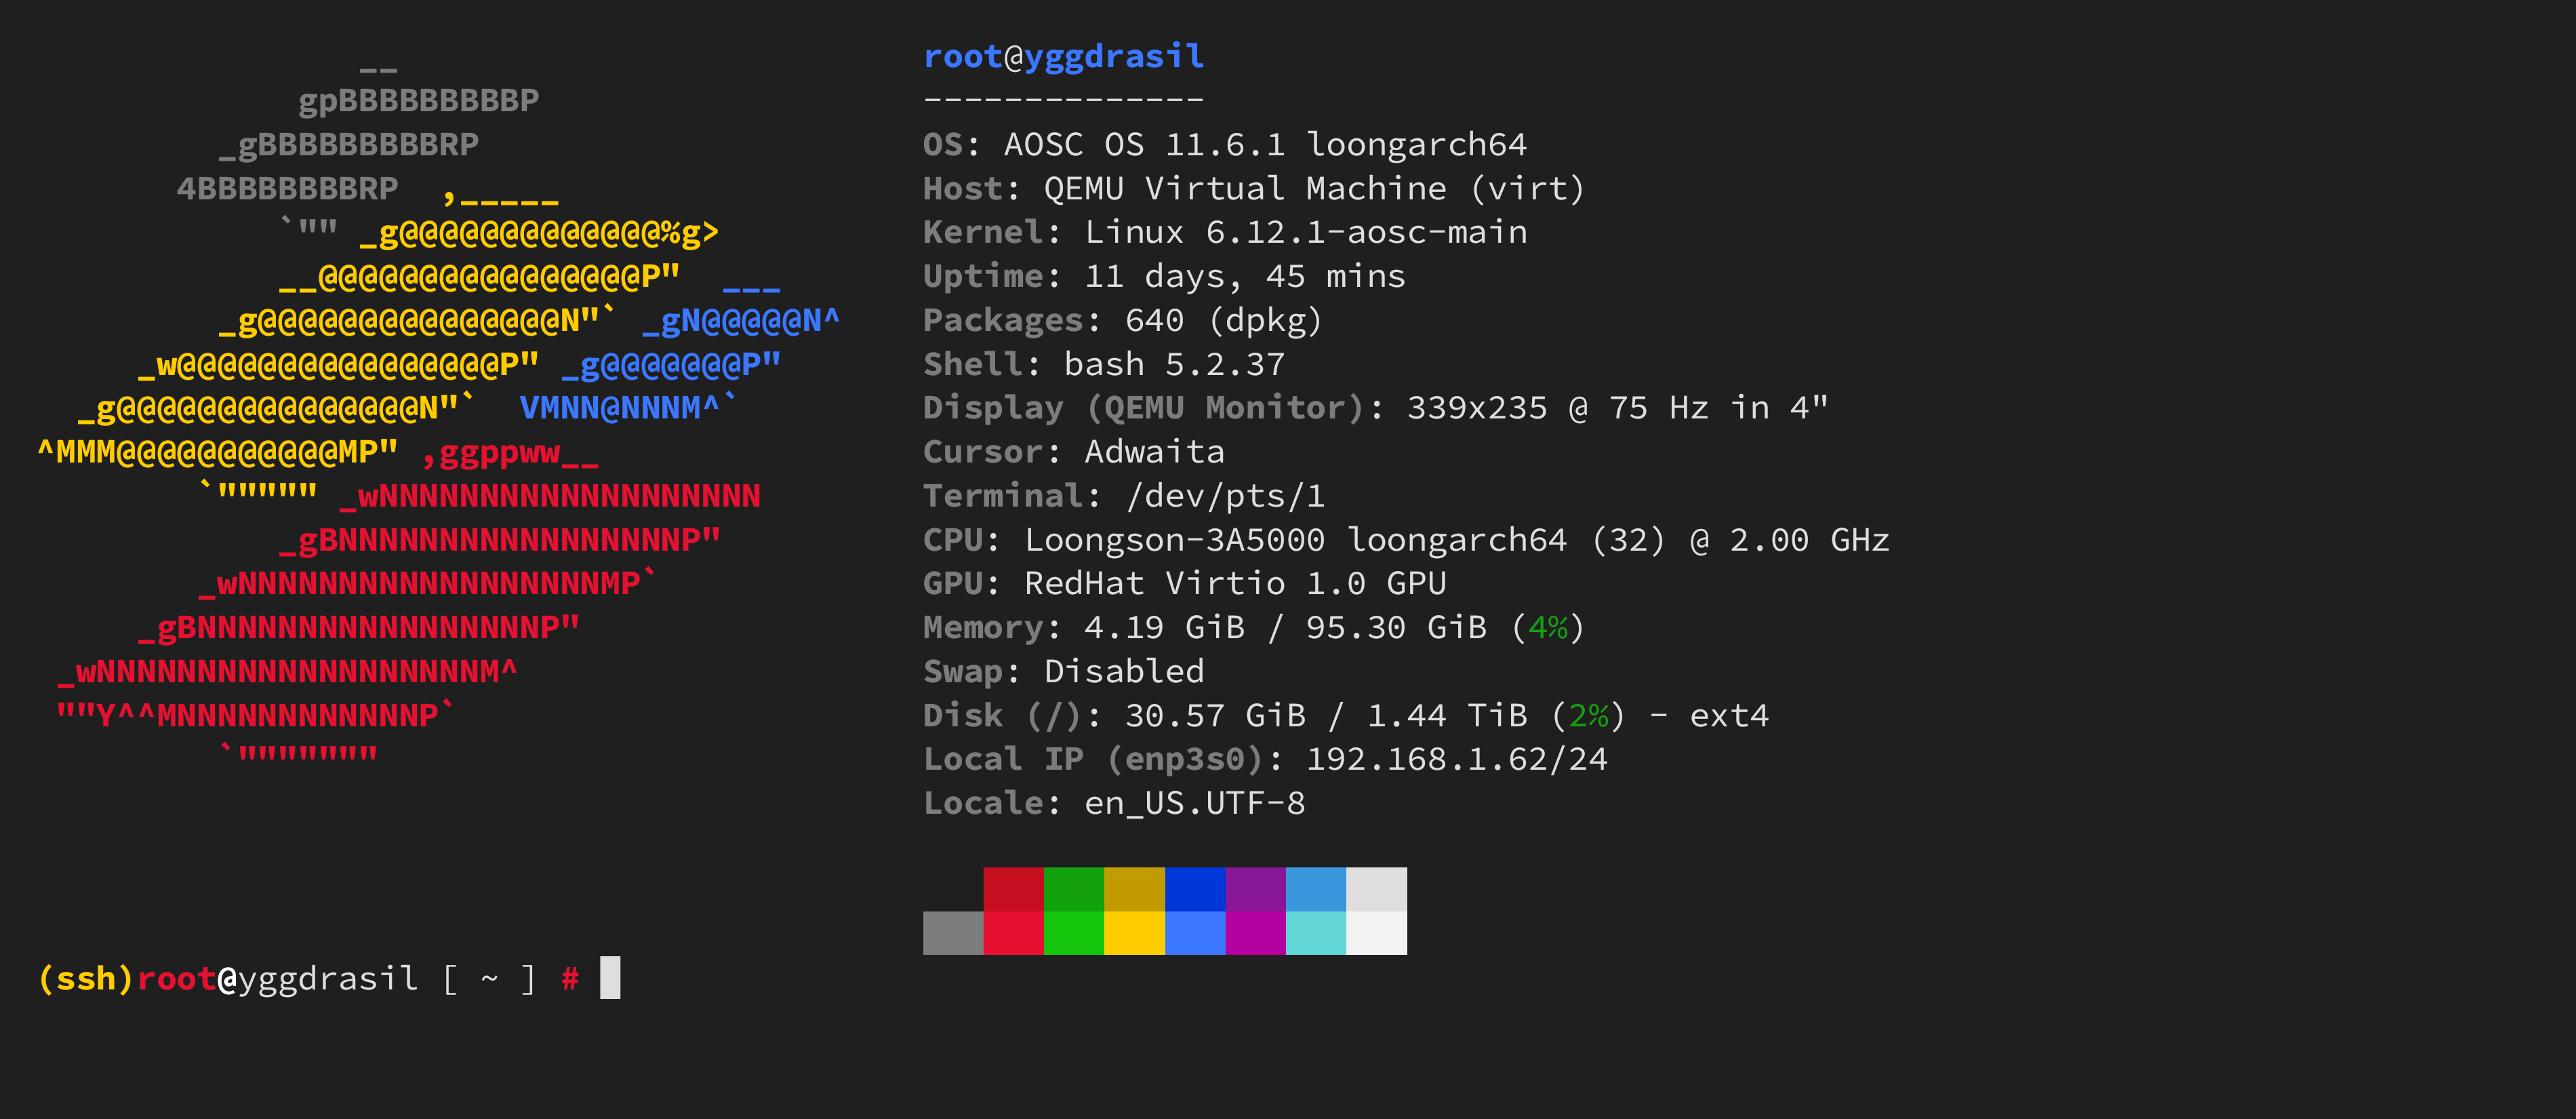Click the gray color block
2576x1119 pixels.
click(x=952, y=932)
